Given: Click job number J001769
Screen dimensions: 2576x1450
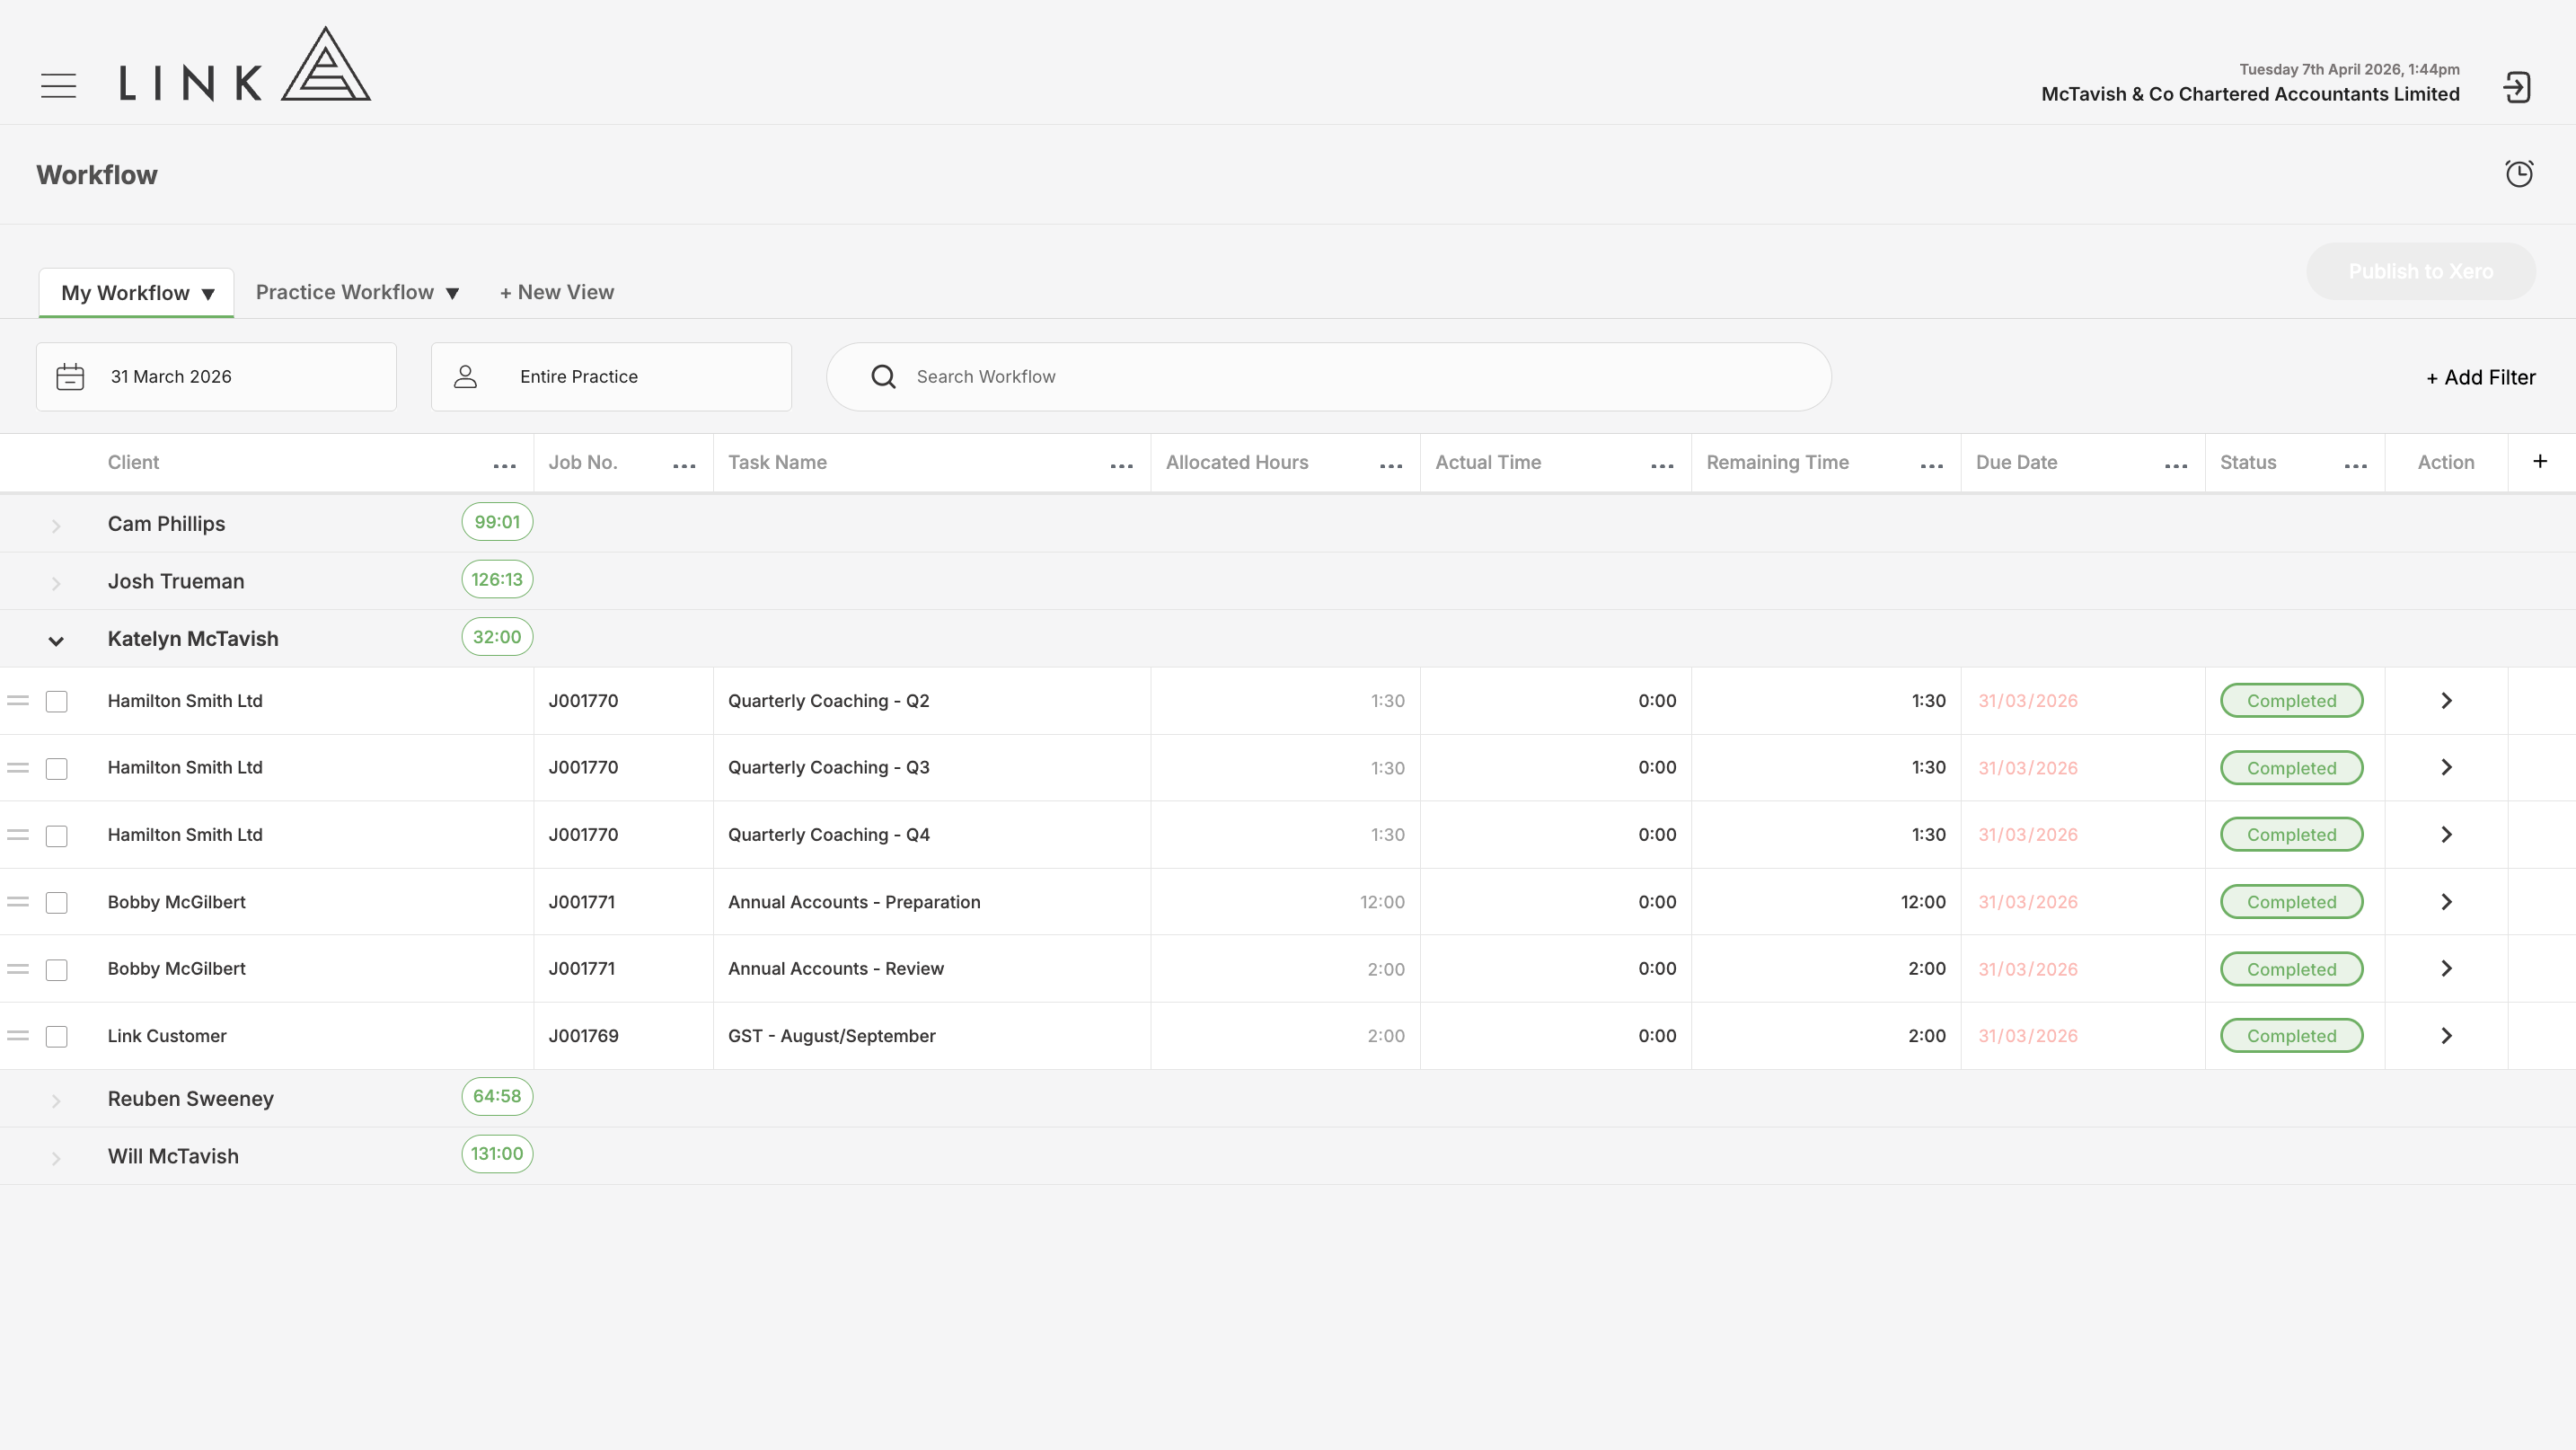Looking at the screenshot, I should click(583, 1036).
